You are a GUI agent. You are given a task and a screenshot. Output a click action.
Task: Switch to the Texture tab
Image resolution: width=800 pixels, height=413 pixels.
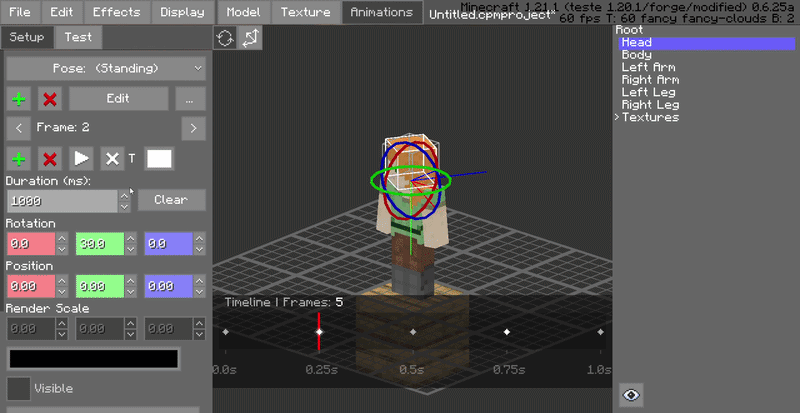[x=305, y=12]
